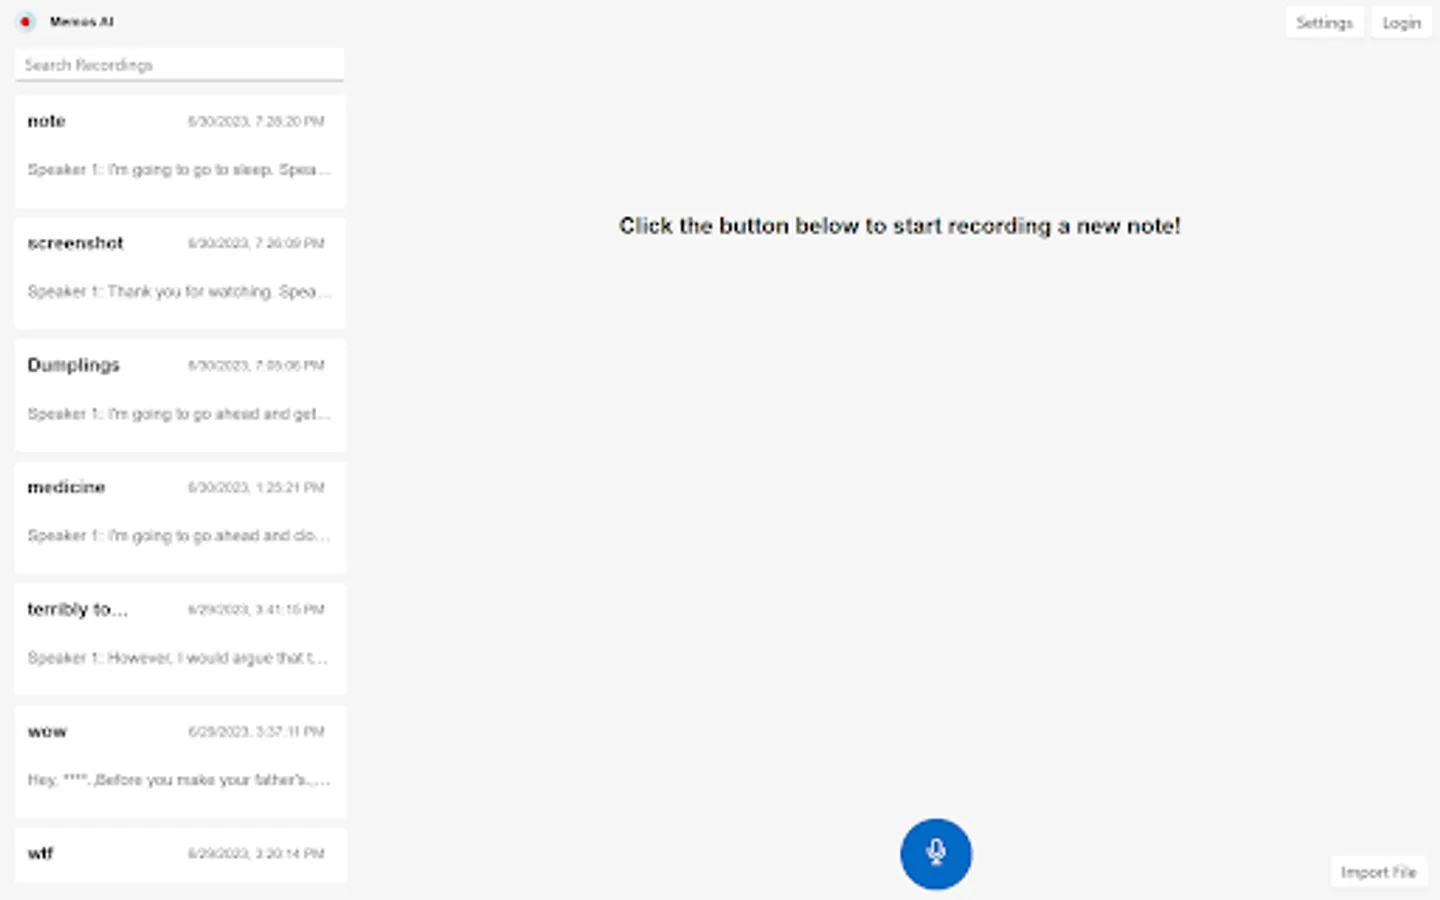This screenshot has height=900, width=1440.
Task: Start recording with the blue microphone button
Action: point(935,854)
